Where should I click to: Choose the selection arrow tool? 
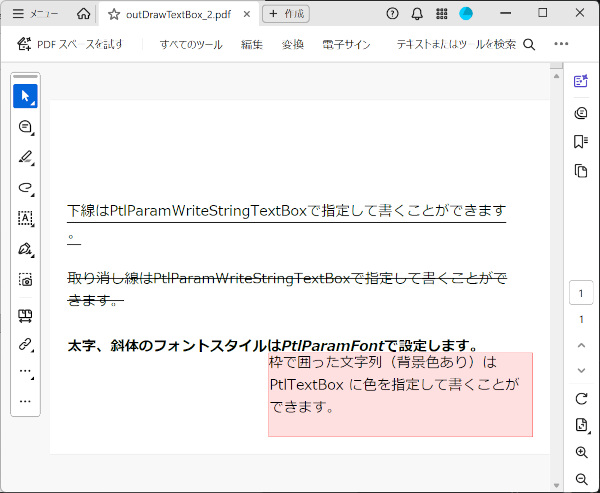25,96
